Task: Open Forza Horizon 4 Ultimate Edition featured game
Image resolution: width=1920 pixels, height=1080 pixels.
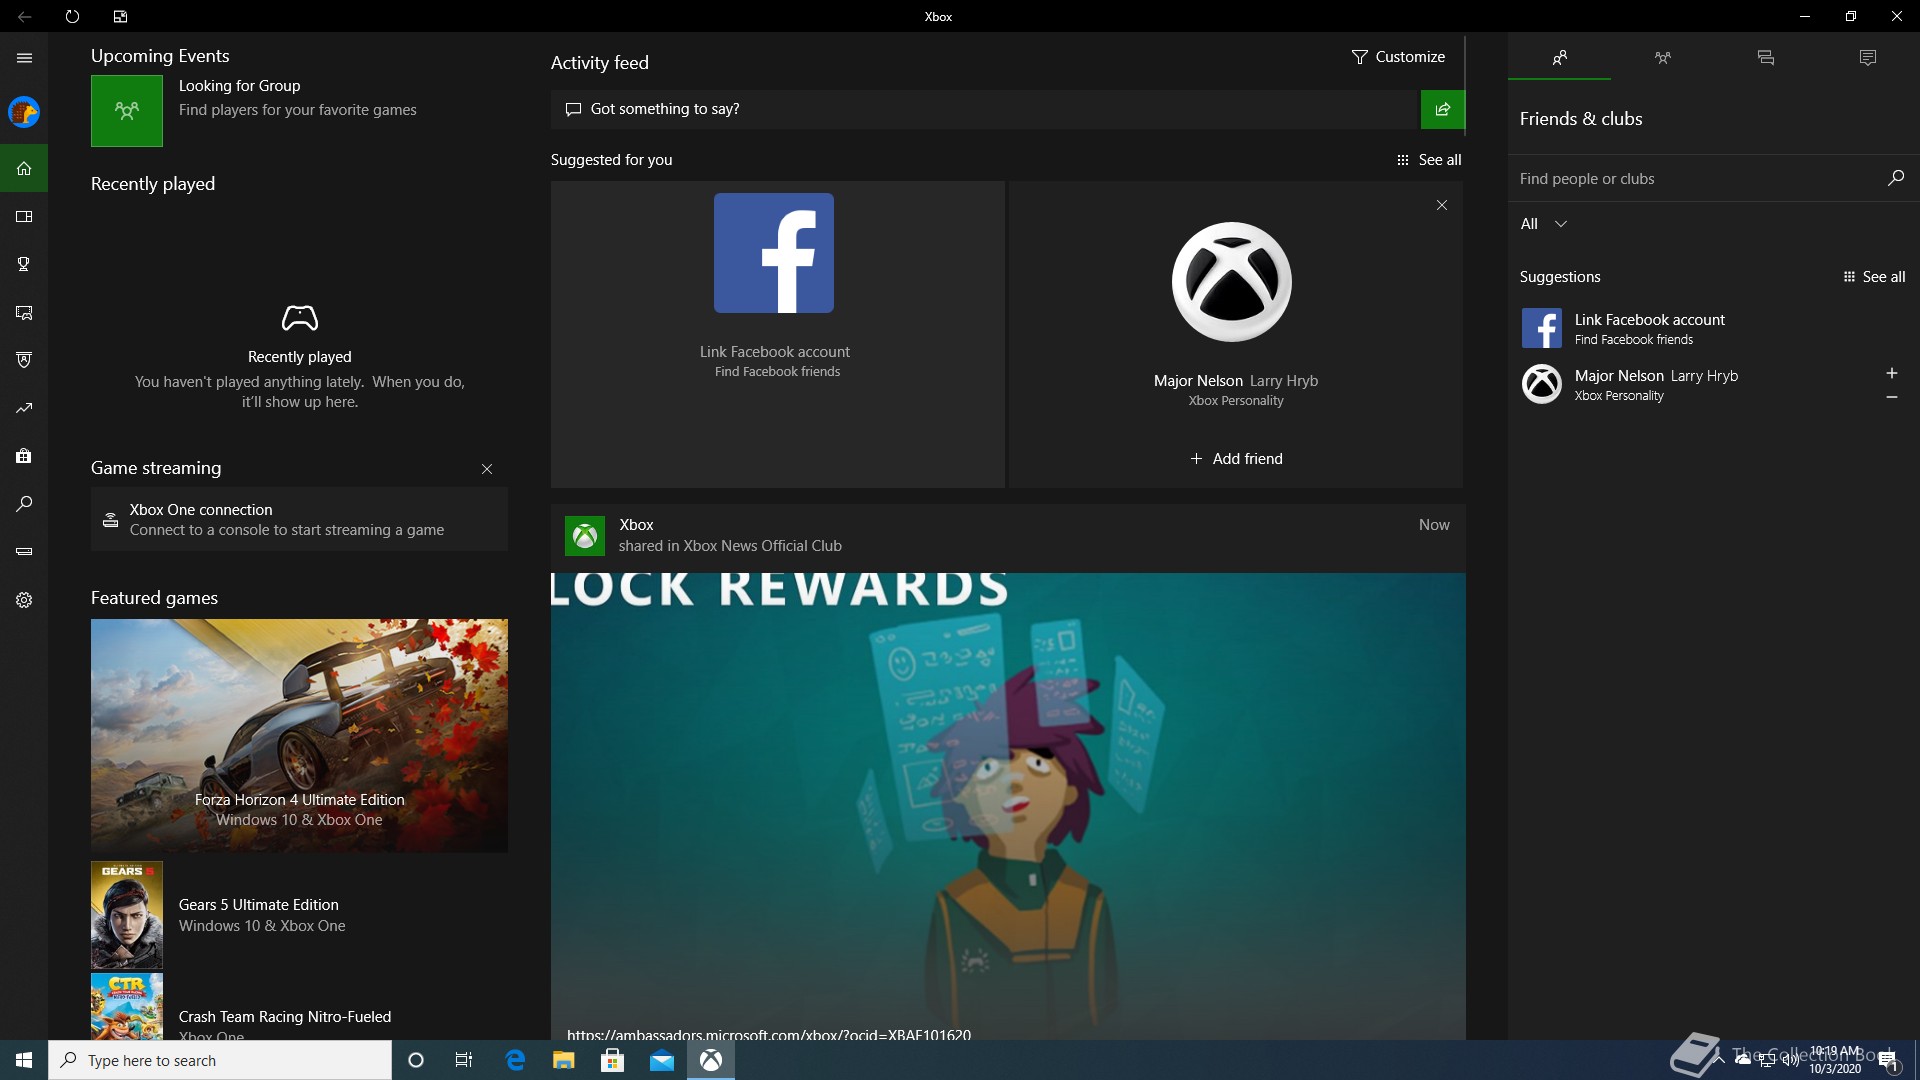Action: [x=299, y=736]
